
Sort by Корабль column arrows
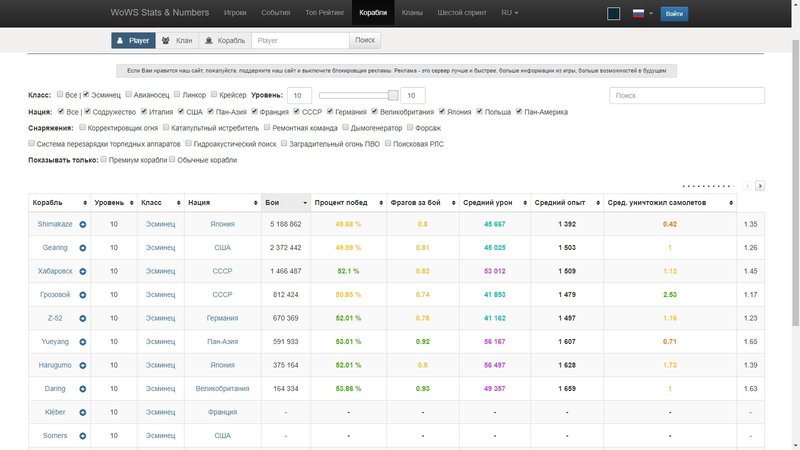[x=85, y=203]
